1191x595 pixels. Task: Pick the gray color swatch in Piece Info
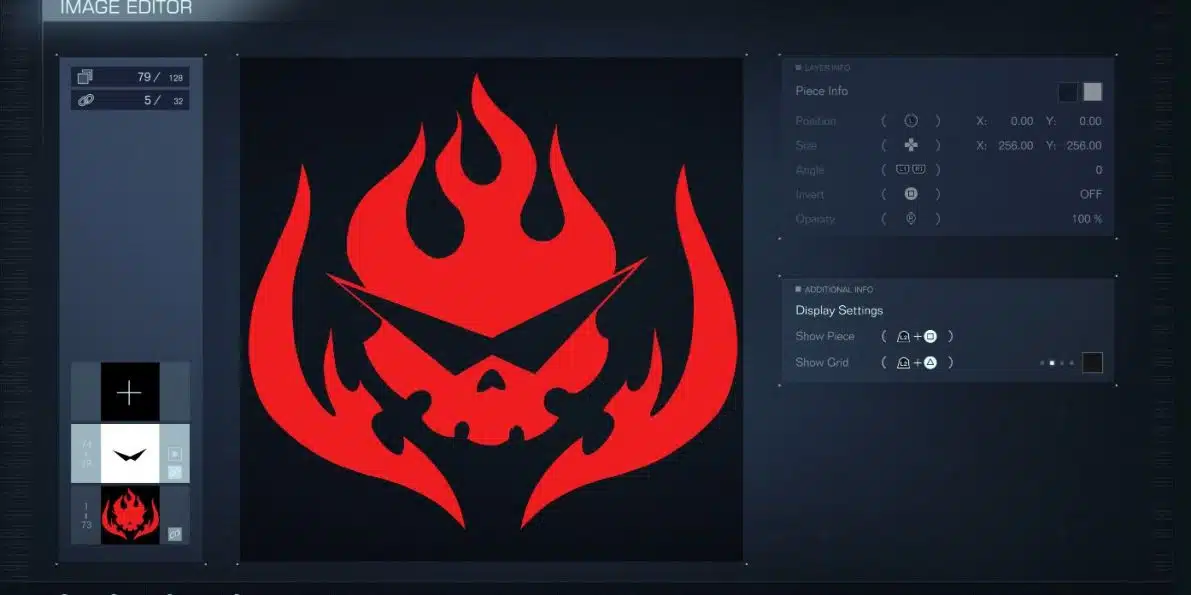pyautogui.click(x=1092, y=92)
